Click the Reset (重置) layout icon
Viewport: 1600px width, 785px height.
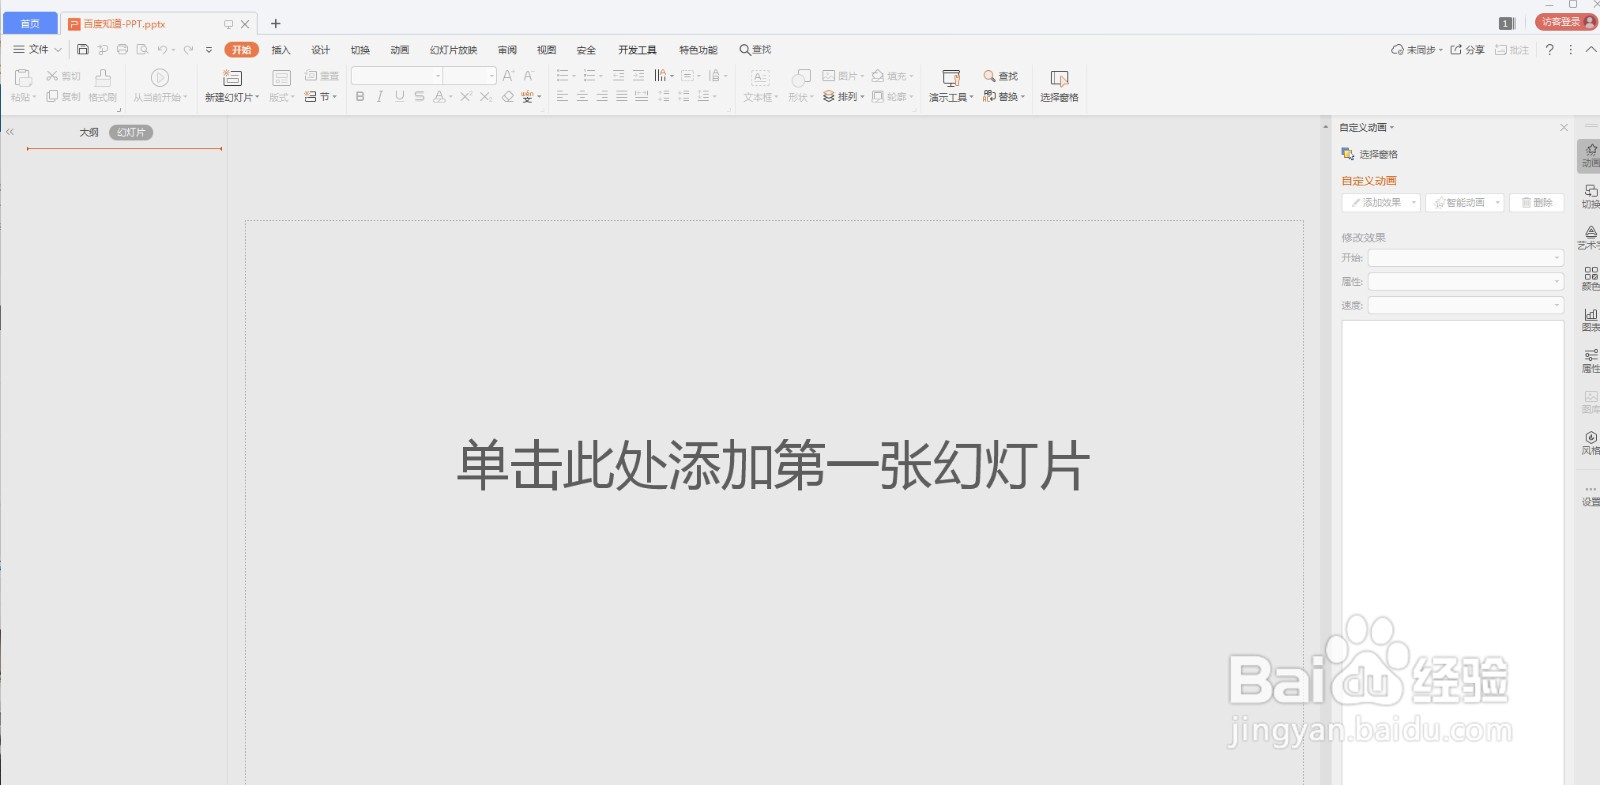point(311,76)
